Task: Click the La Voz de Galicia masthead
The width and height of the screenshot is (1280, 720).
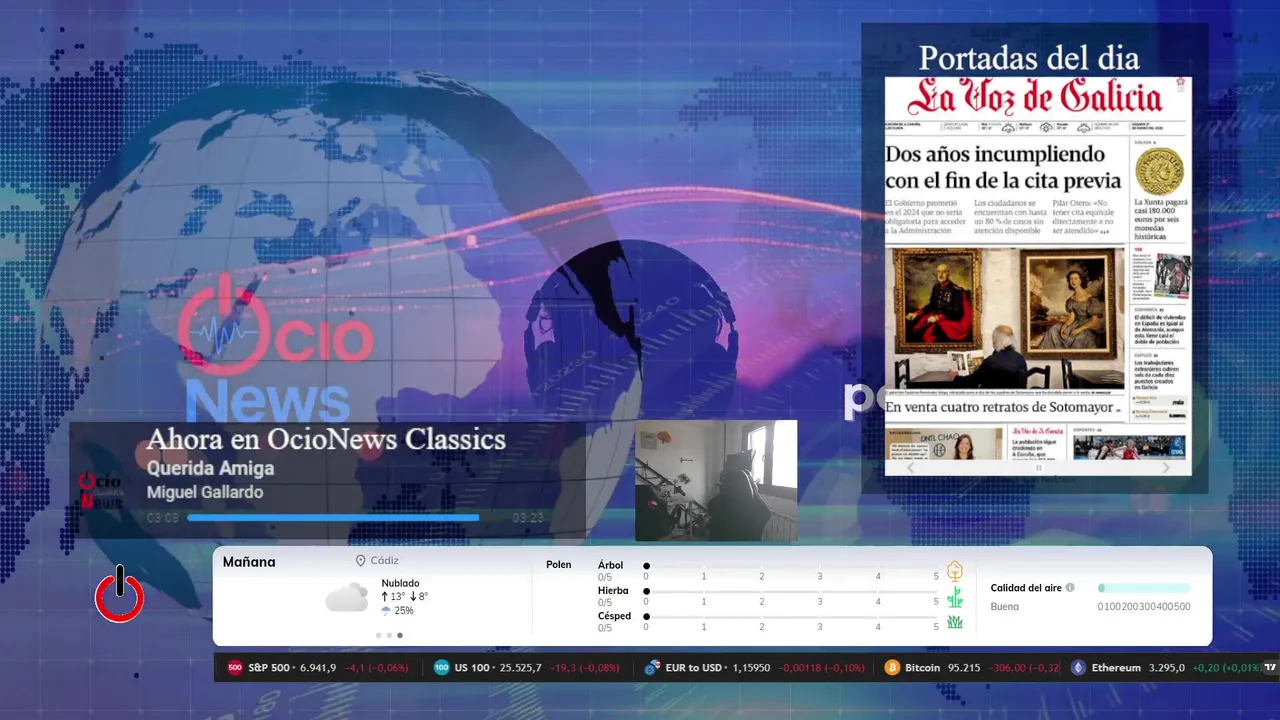Action: coord(1035,98)
